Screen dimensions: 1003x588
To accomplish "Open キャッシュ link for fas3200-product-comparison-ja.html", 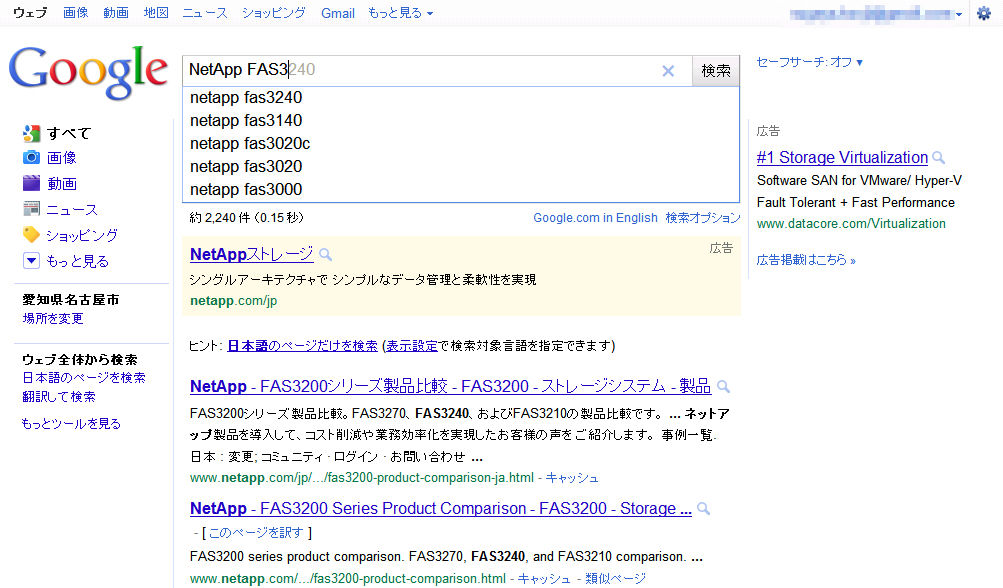I will 572,478.
